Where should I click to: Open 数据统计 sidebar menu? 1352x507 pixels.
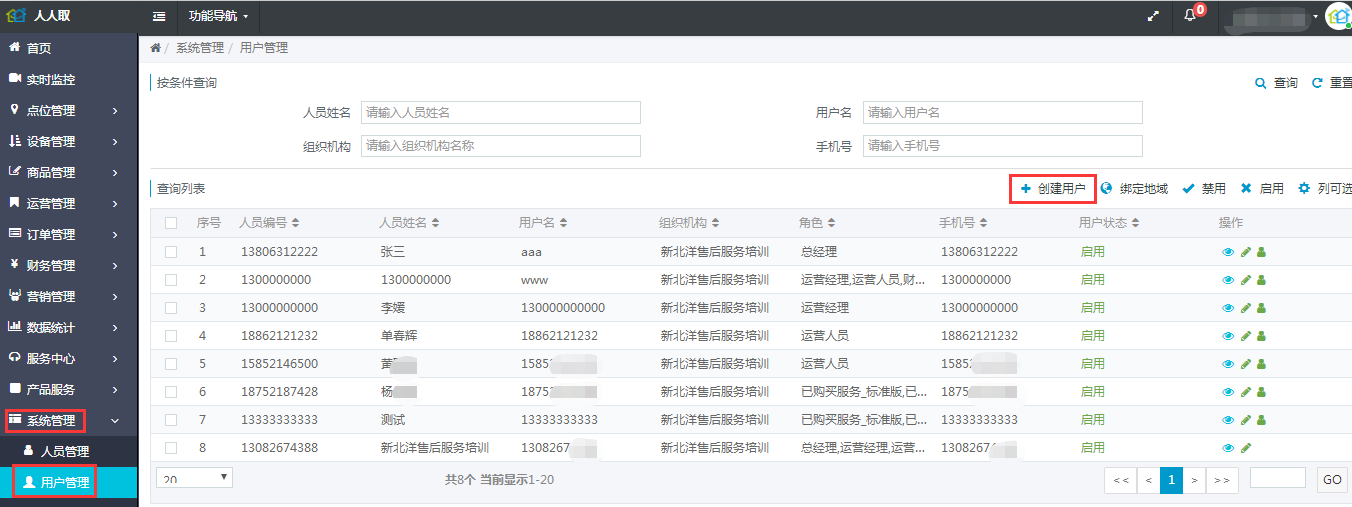[69, 327]
